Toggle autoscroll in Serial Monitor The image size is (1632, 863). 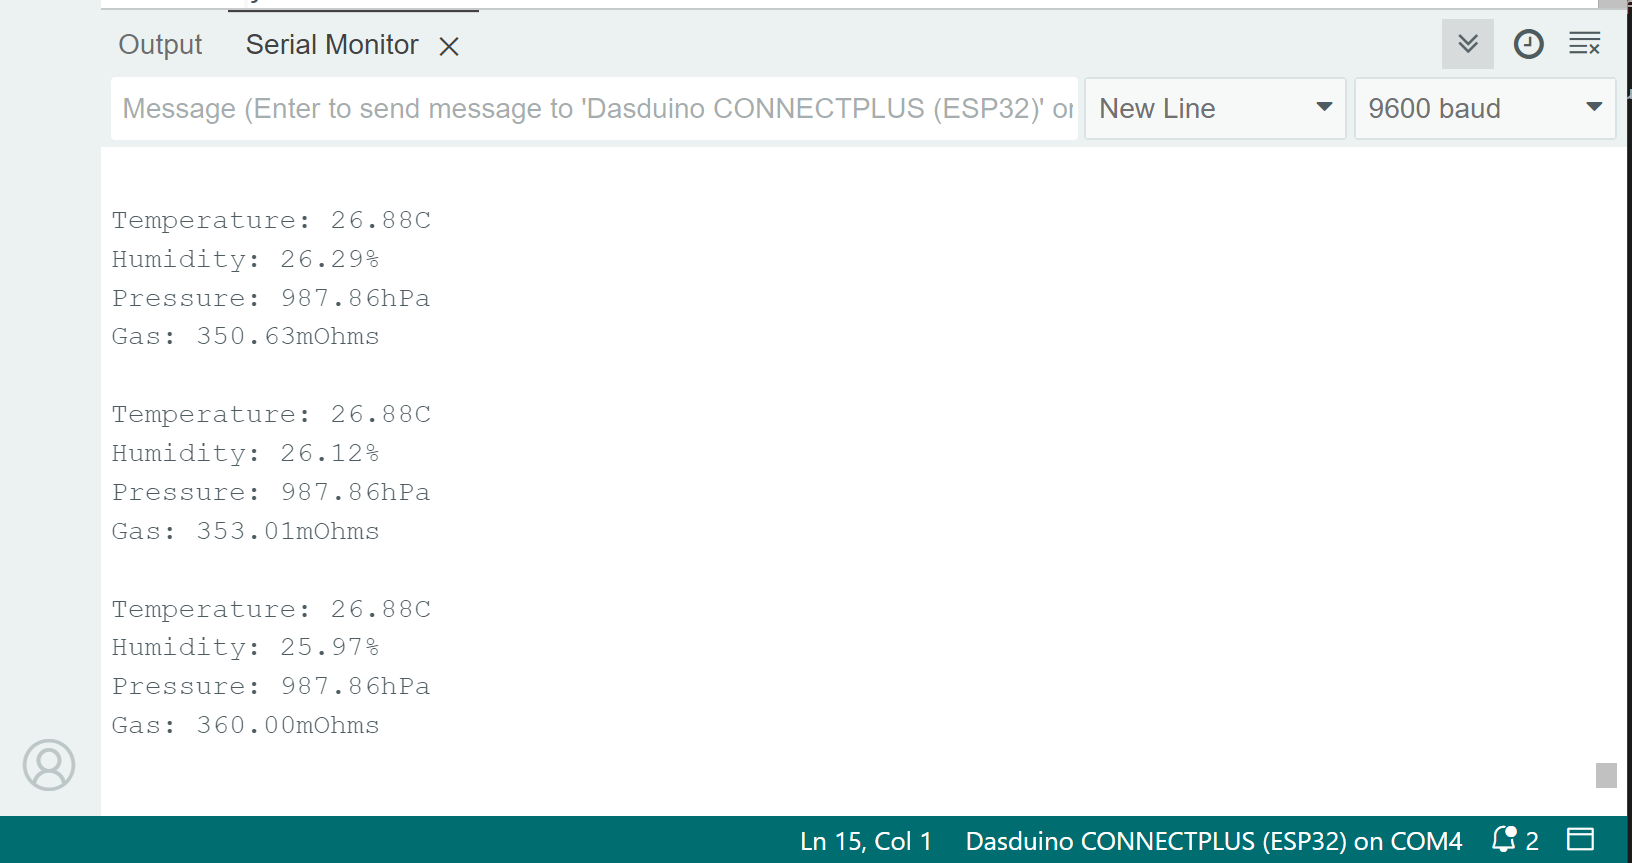tap(1467, 44)
